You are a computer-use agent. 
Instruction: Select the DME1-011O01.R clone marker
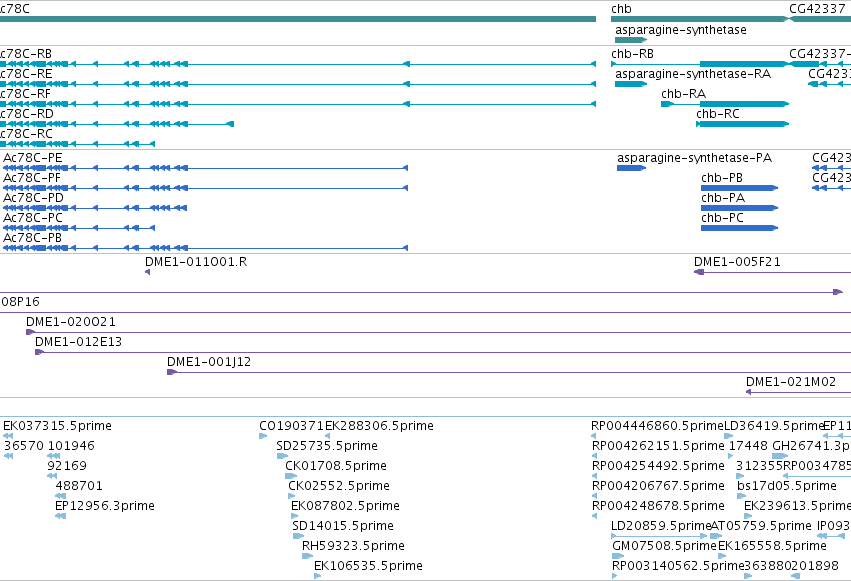click(x=148, y=272)
